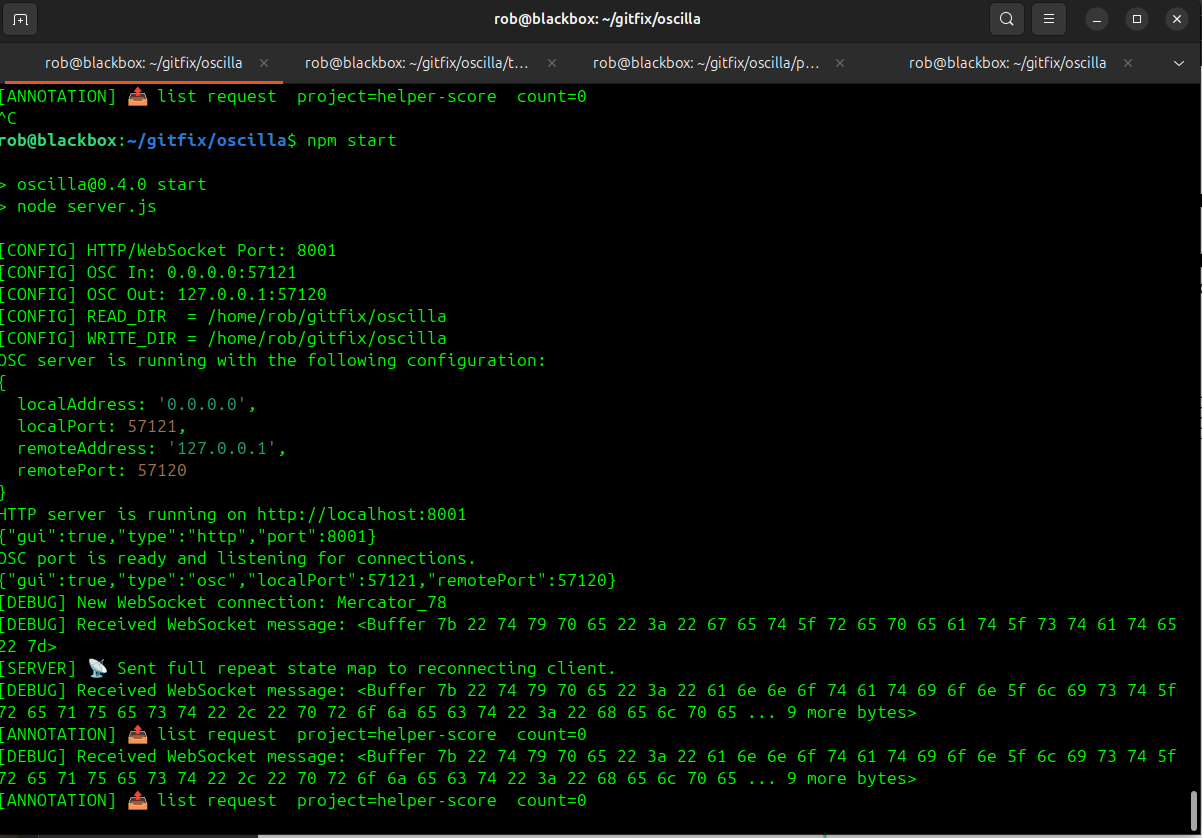Maximize the terminal window
1202x838 pixels.
tap(1136, 19)
